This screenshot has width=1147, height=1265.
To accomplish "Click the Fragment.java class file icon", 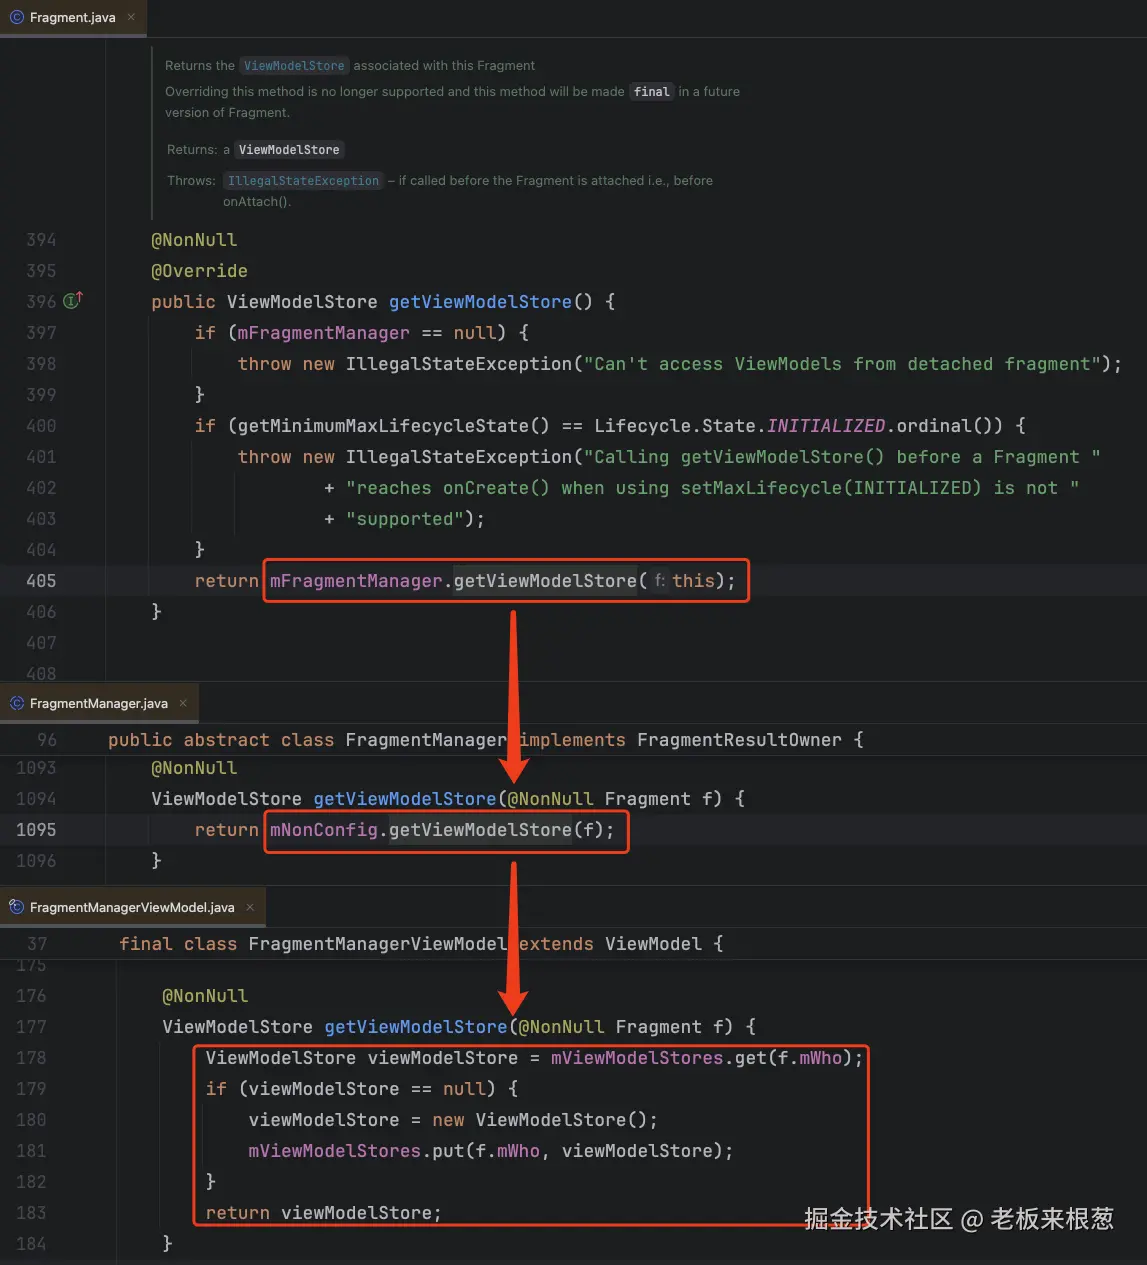I will [16, 17].
